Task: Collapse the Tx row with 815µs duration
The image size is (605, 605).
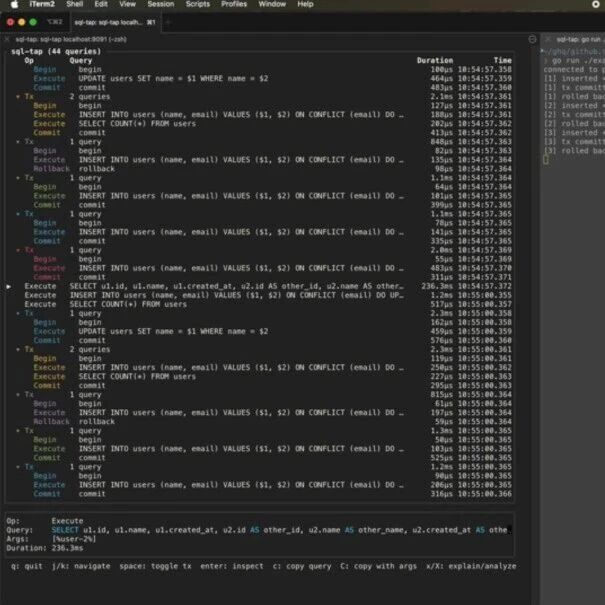Action: click(x=18, y=395)
